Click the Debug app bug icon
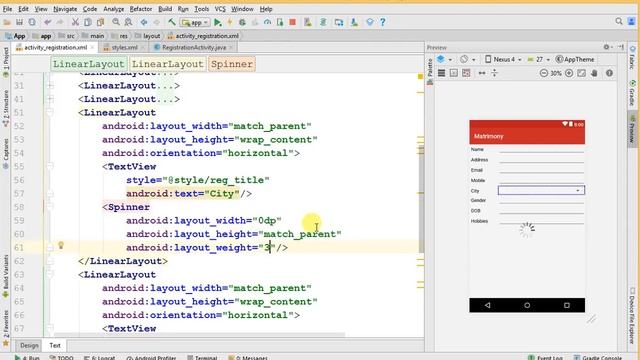The width and height of the screenshot is (640, 360). (242, 22)
